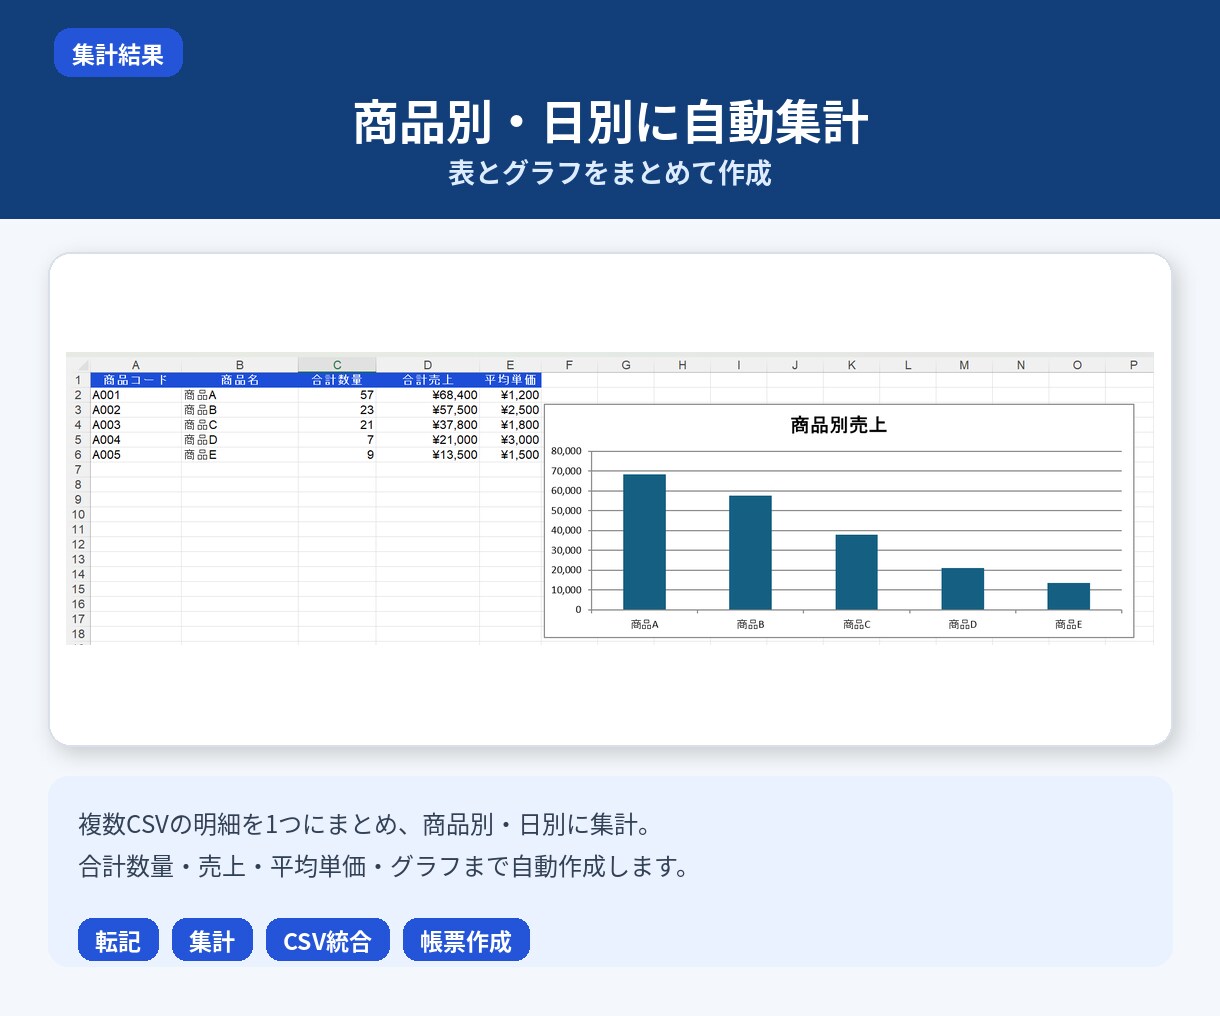Click the 合計数量 header cell
Image resolution: width=1220 pixels, height=1016 pixels.
tap(337, 380)
